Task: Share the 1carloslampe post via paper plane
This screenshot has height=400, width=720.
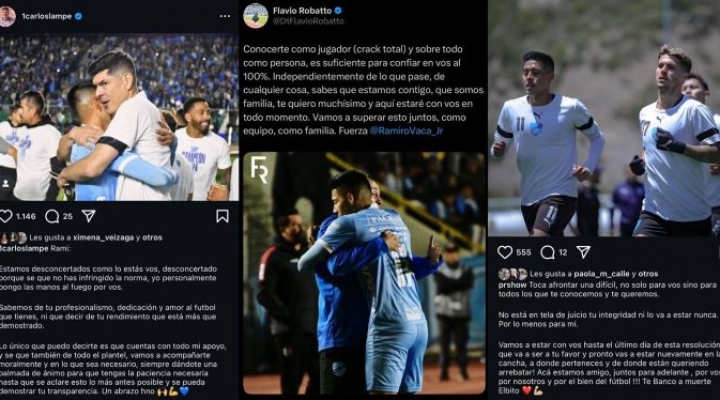Action: click(x=88, y=216)
